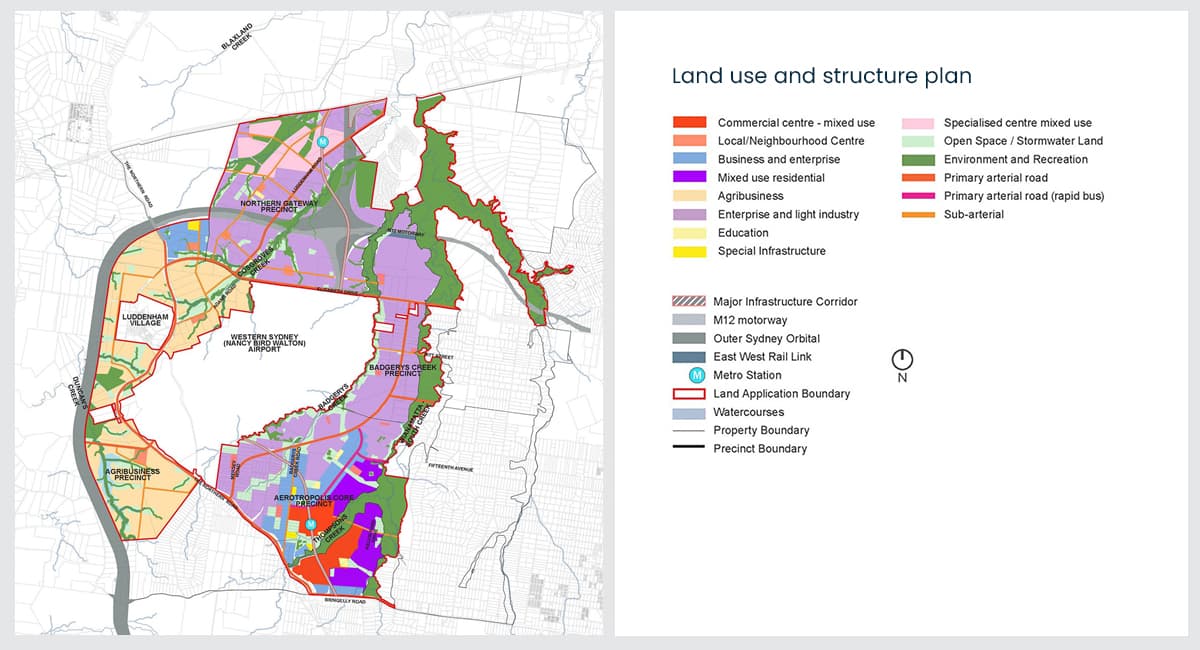Click the Environment and Recreation green swatch
Image resolution: width=1200 pixels, height=650 pixels.
coord(917,159)
